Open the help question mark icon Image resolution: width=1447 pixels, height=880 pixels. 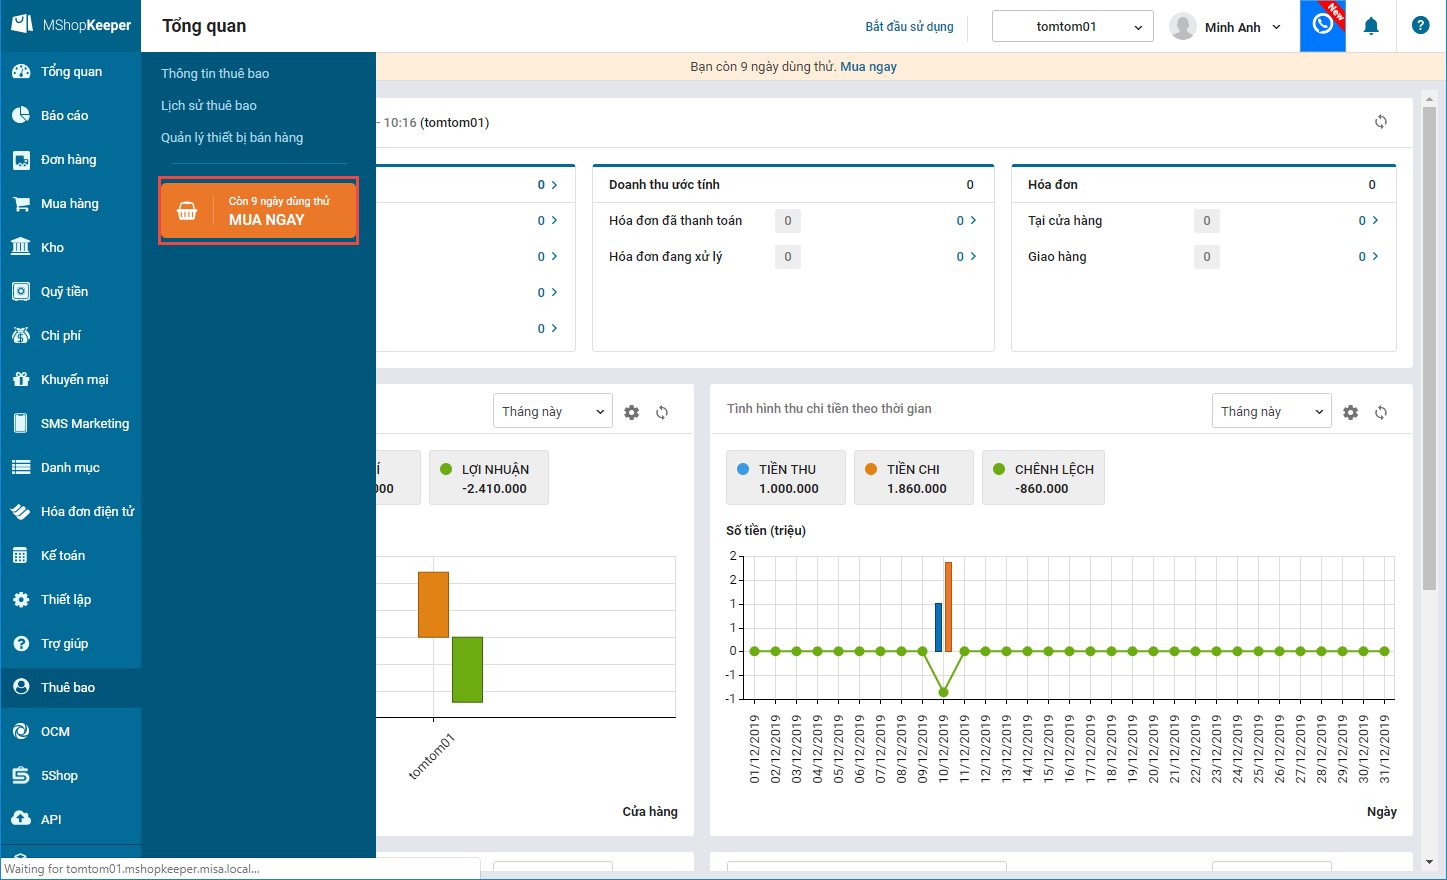[x=1420, y=26]
